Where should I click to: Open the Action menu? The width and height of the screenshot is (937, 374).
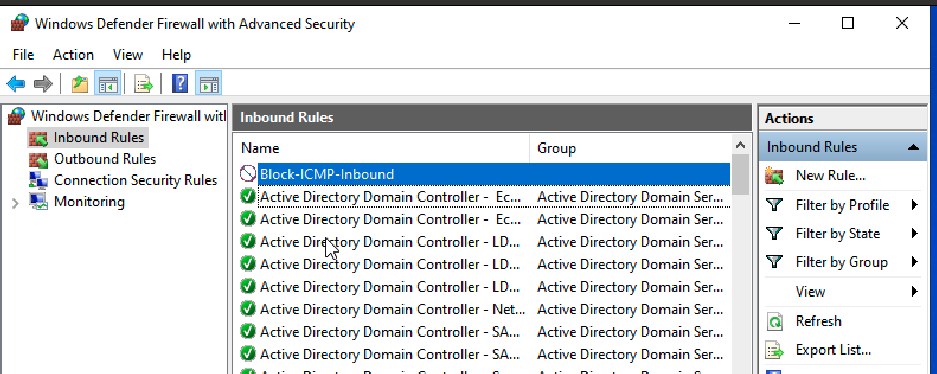pos(73,55)
